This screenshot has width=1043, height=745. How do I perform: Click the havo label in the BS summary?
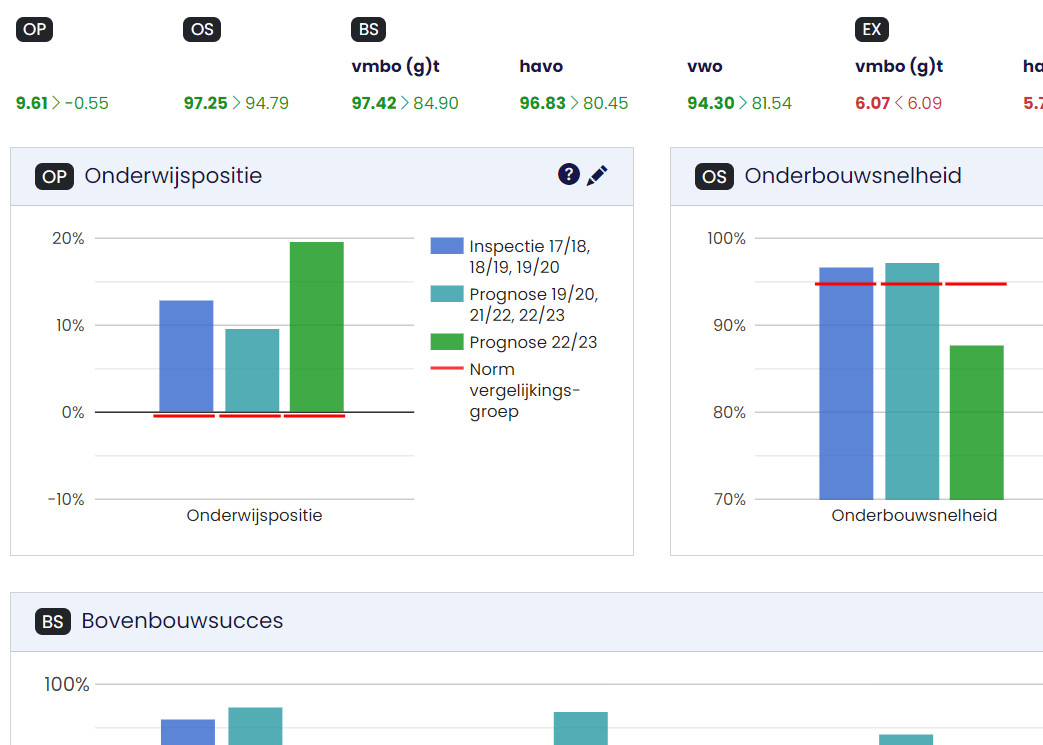tap(541, 66)
